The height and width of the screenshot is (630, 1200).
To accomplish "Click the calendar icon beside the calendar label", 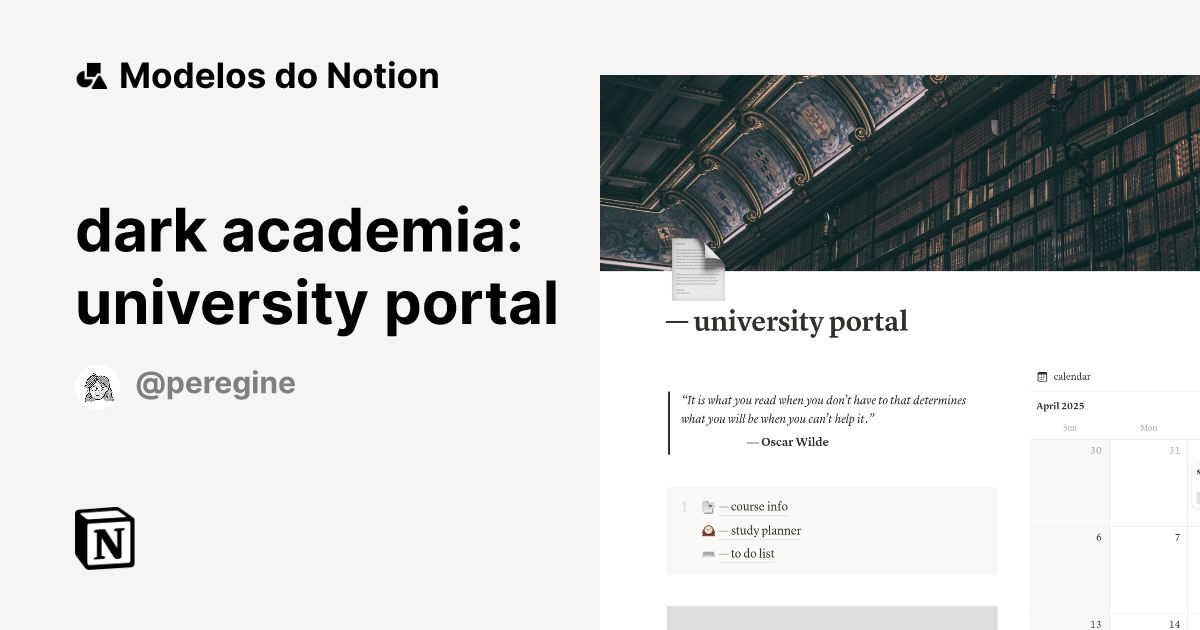I will pos(1042,376).
